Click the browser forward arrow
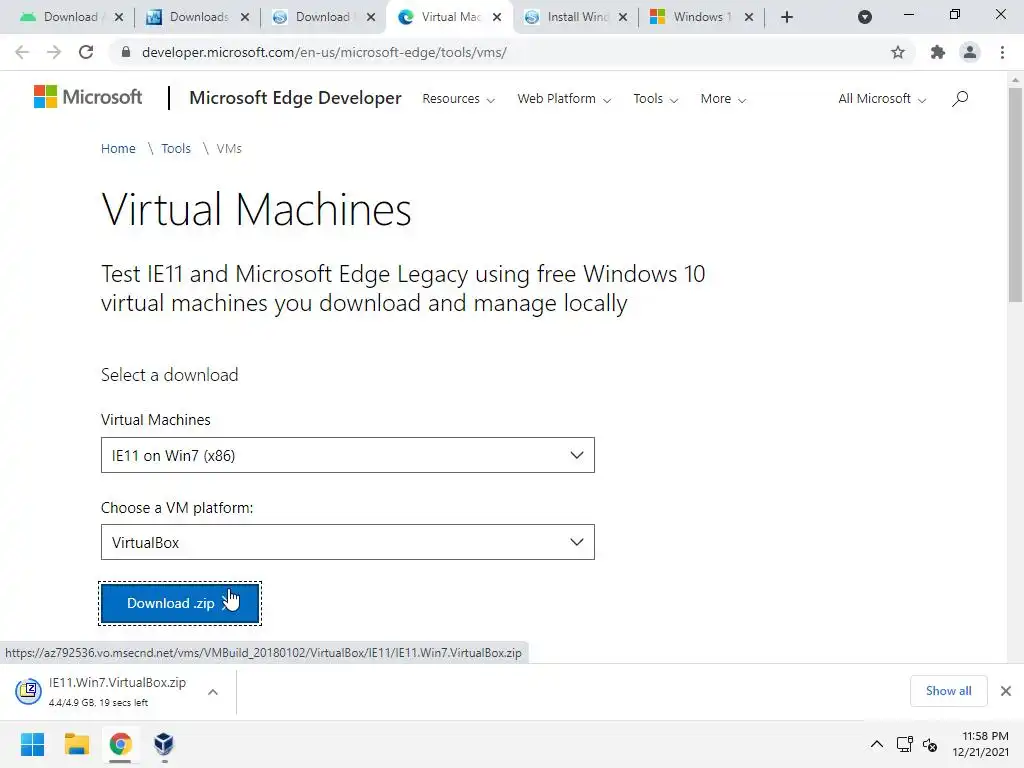This screenshot has height=768, width=1024. click(54, 52)
